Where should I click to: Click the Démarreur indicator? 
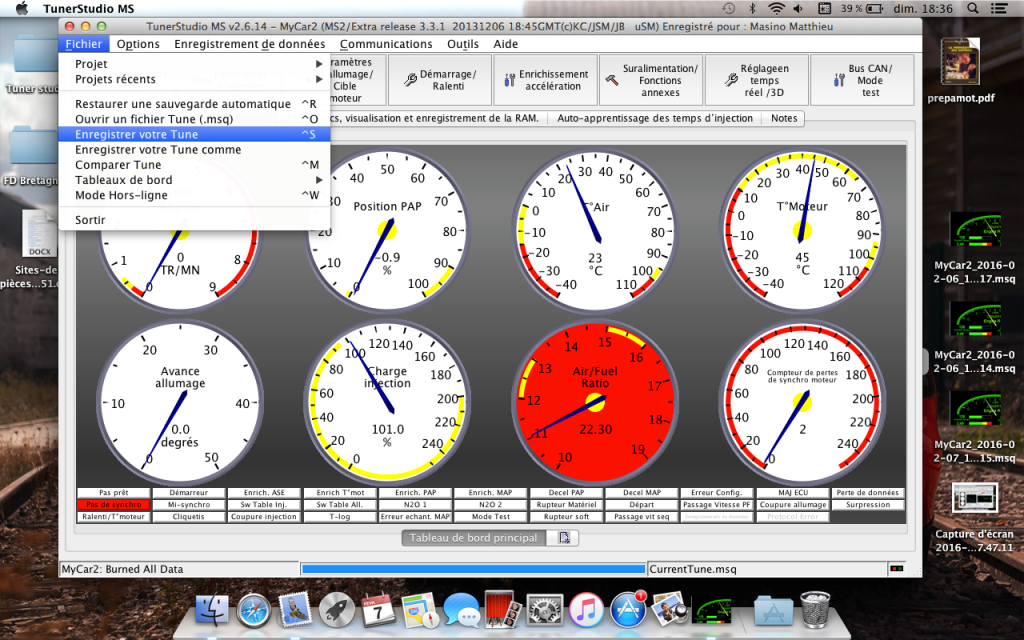tap(189, 492)
